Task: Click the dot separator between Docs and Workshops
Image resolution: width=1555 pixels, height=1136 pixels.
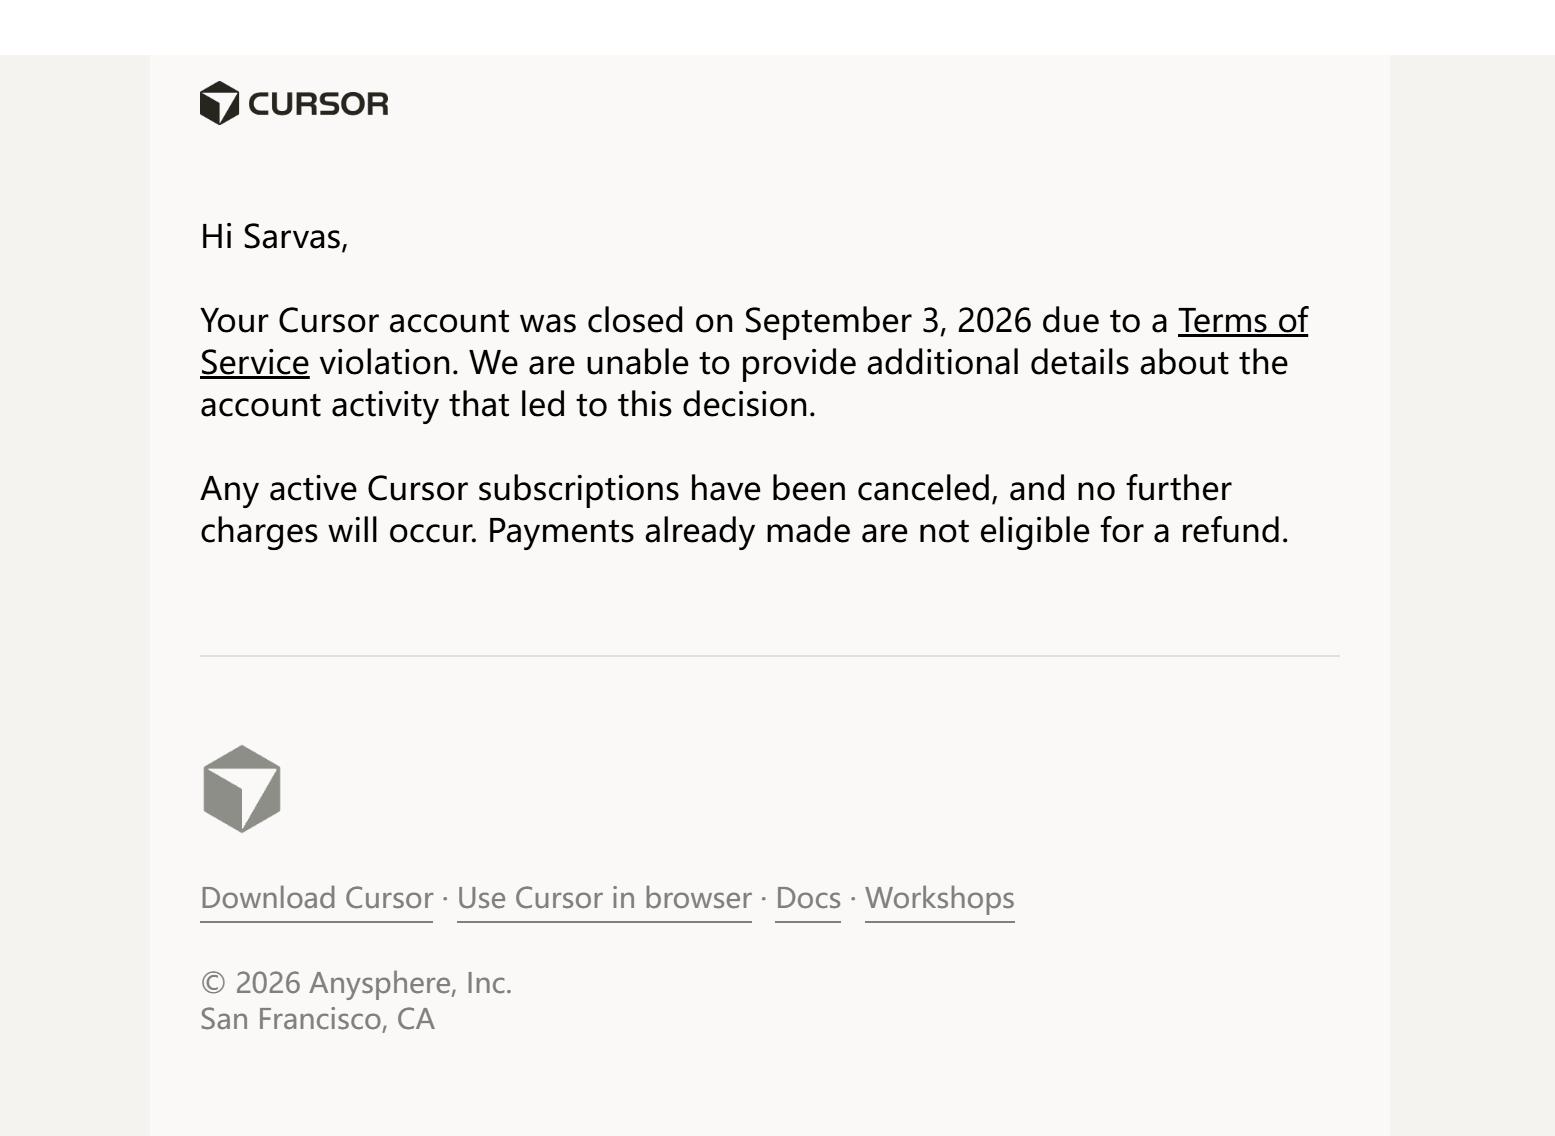Action: point(853,899)
